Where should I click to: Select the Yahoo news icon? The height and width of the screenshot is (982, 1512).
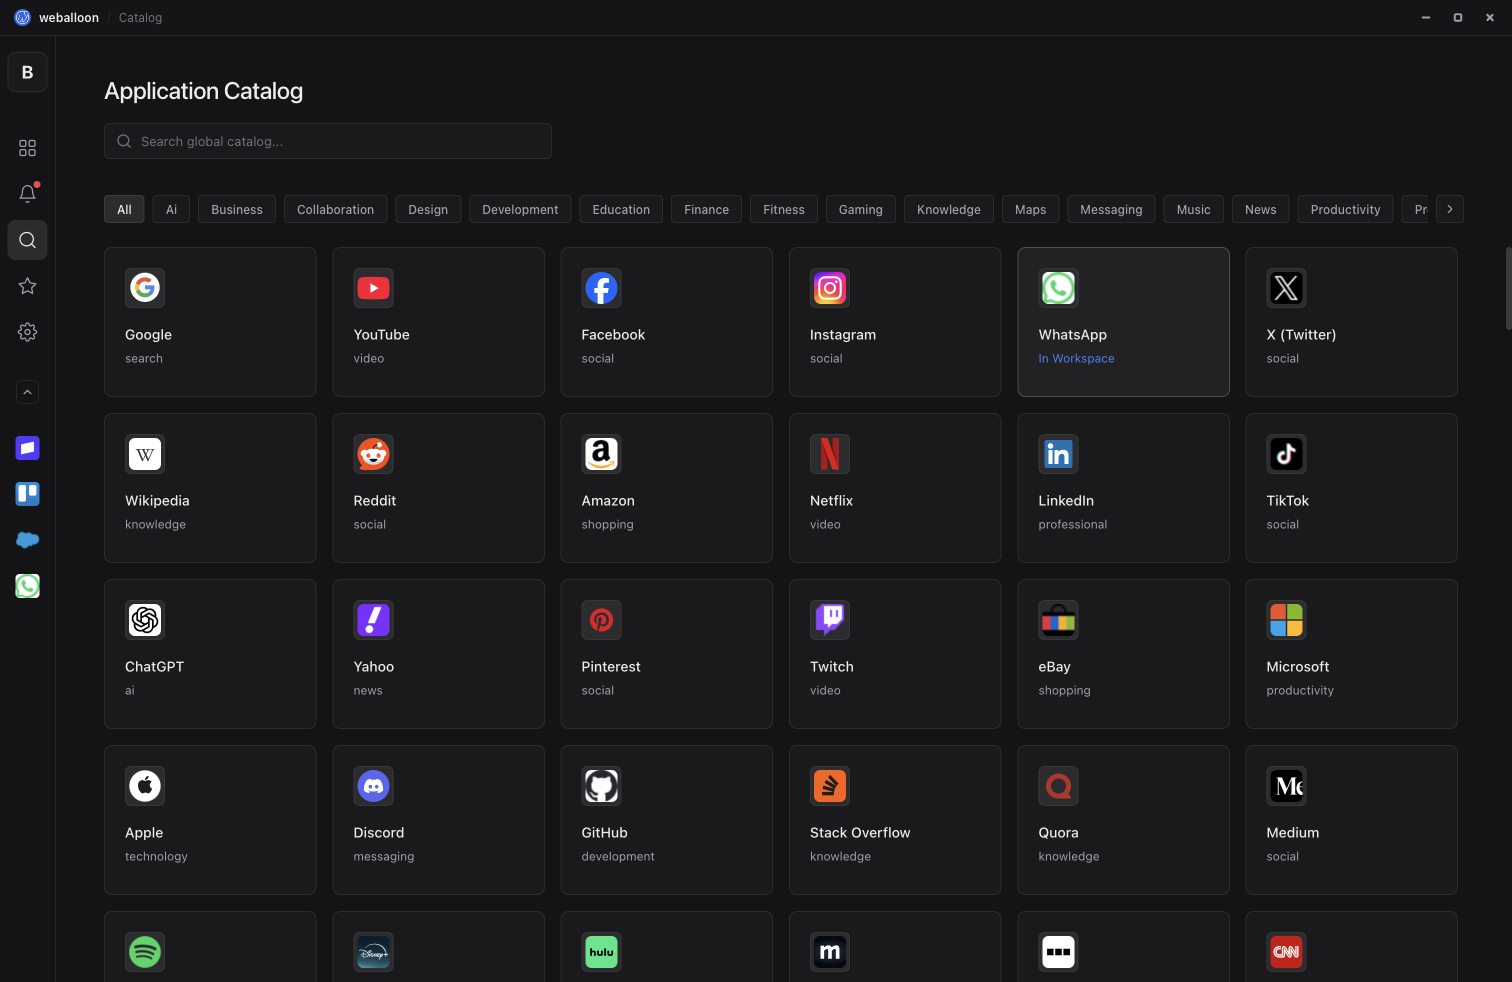[373, 620]
